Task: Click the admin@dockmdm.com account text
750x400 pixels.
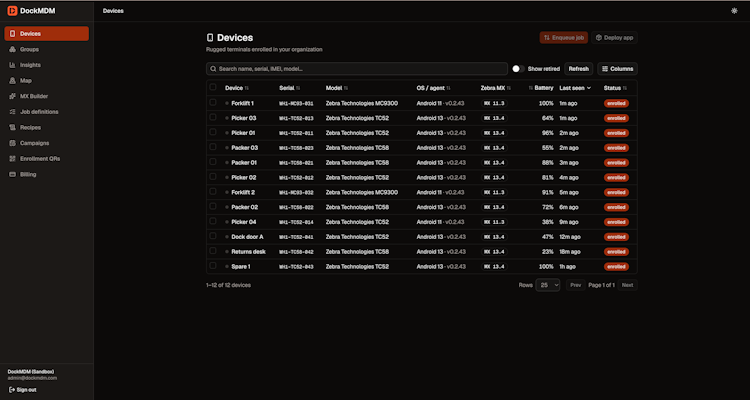Action: pos(32,378)
